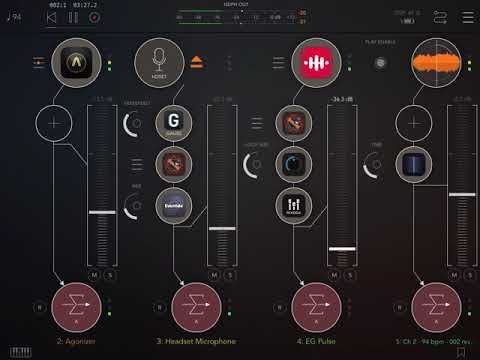The width and height of the screenshot is (480, 360).
Task: Expand parameters beside EG Pulse first effect
Action: [257, 123]
